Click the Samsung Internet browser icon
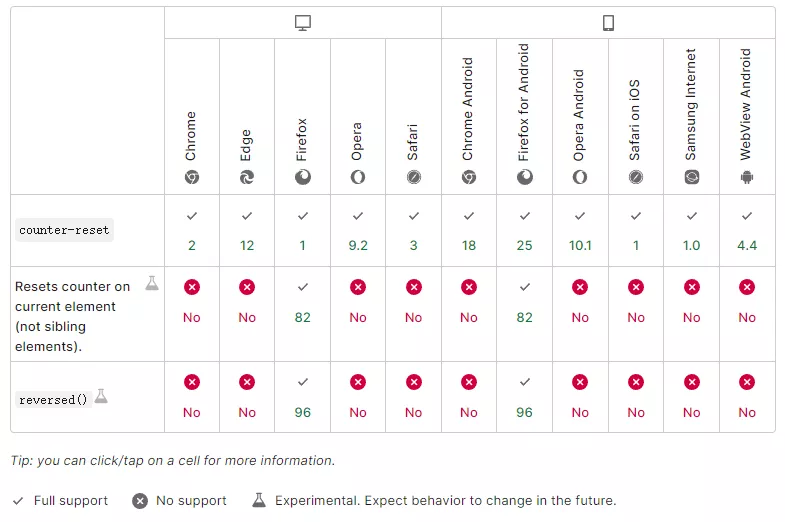Screen dimensions: 785x522 click(691, 177)
